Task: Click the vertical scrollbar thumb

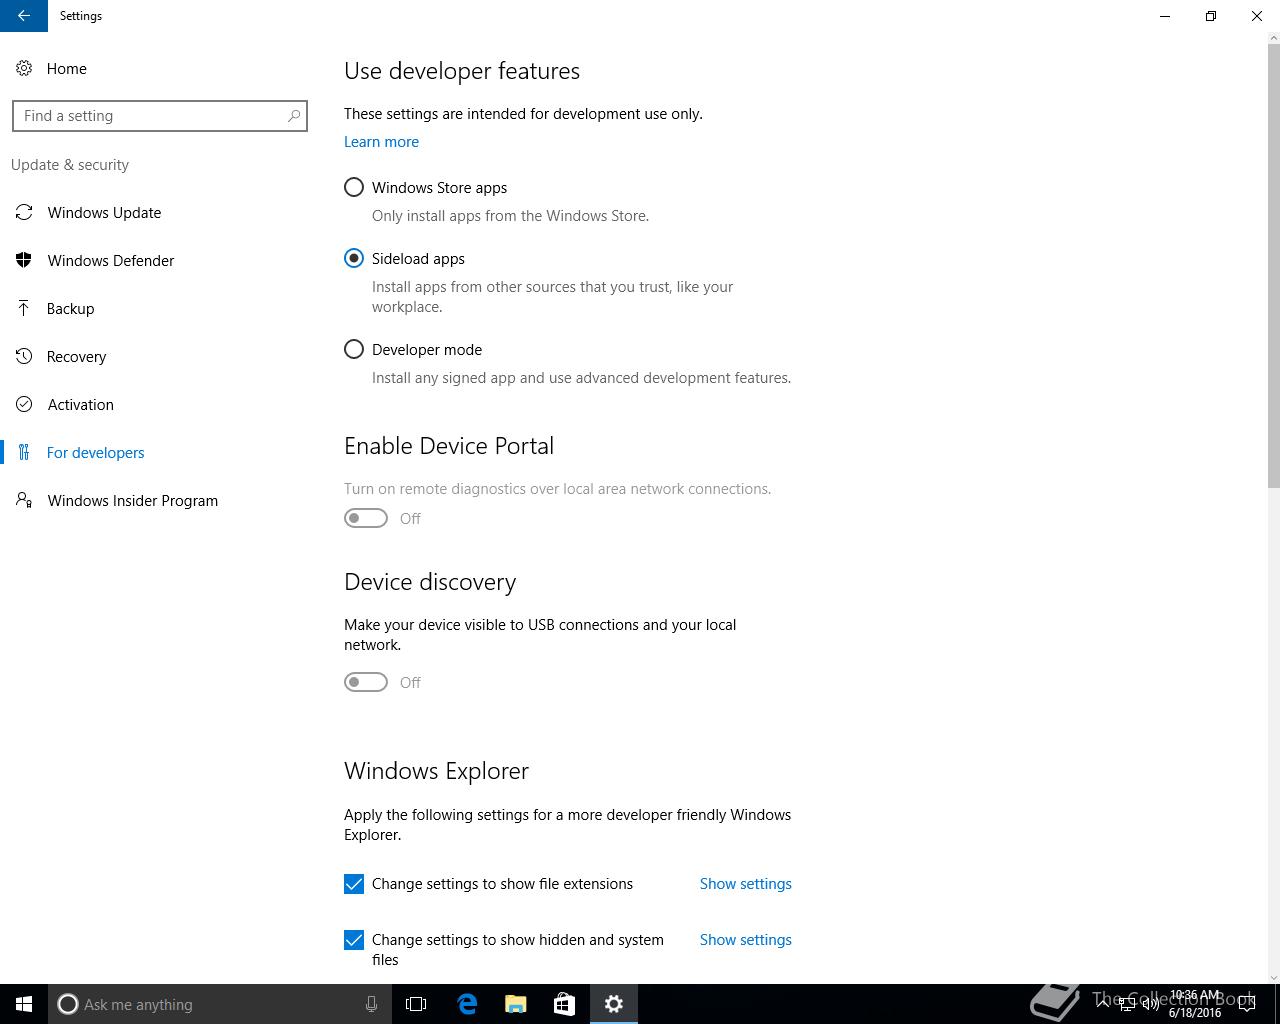Action: coord(1273,267)
